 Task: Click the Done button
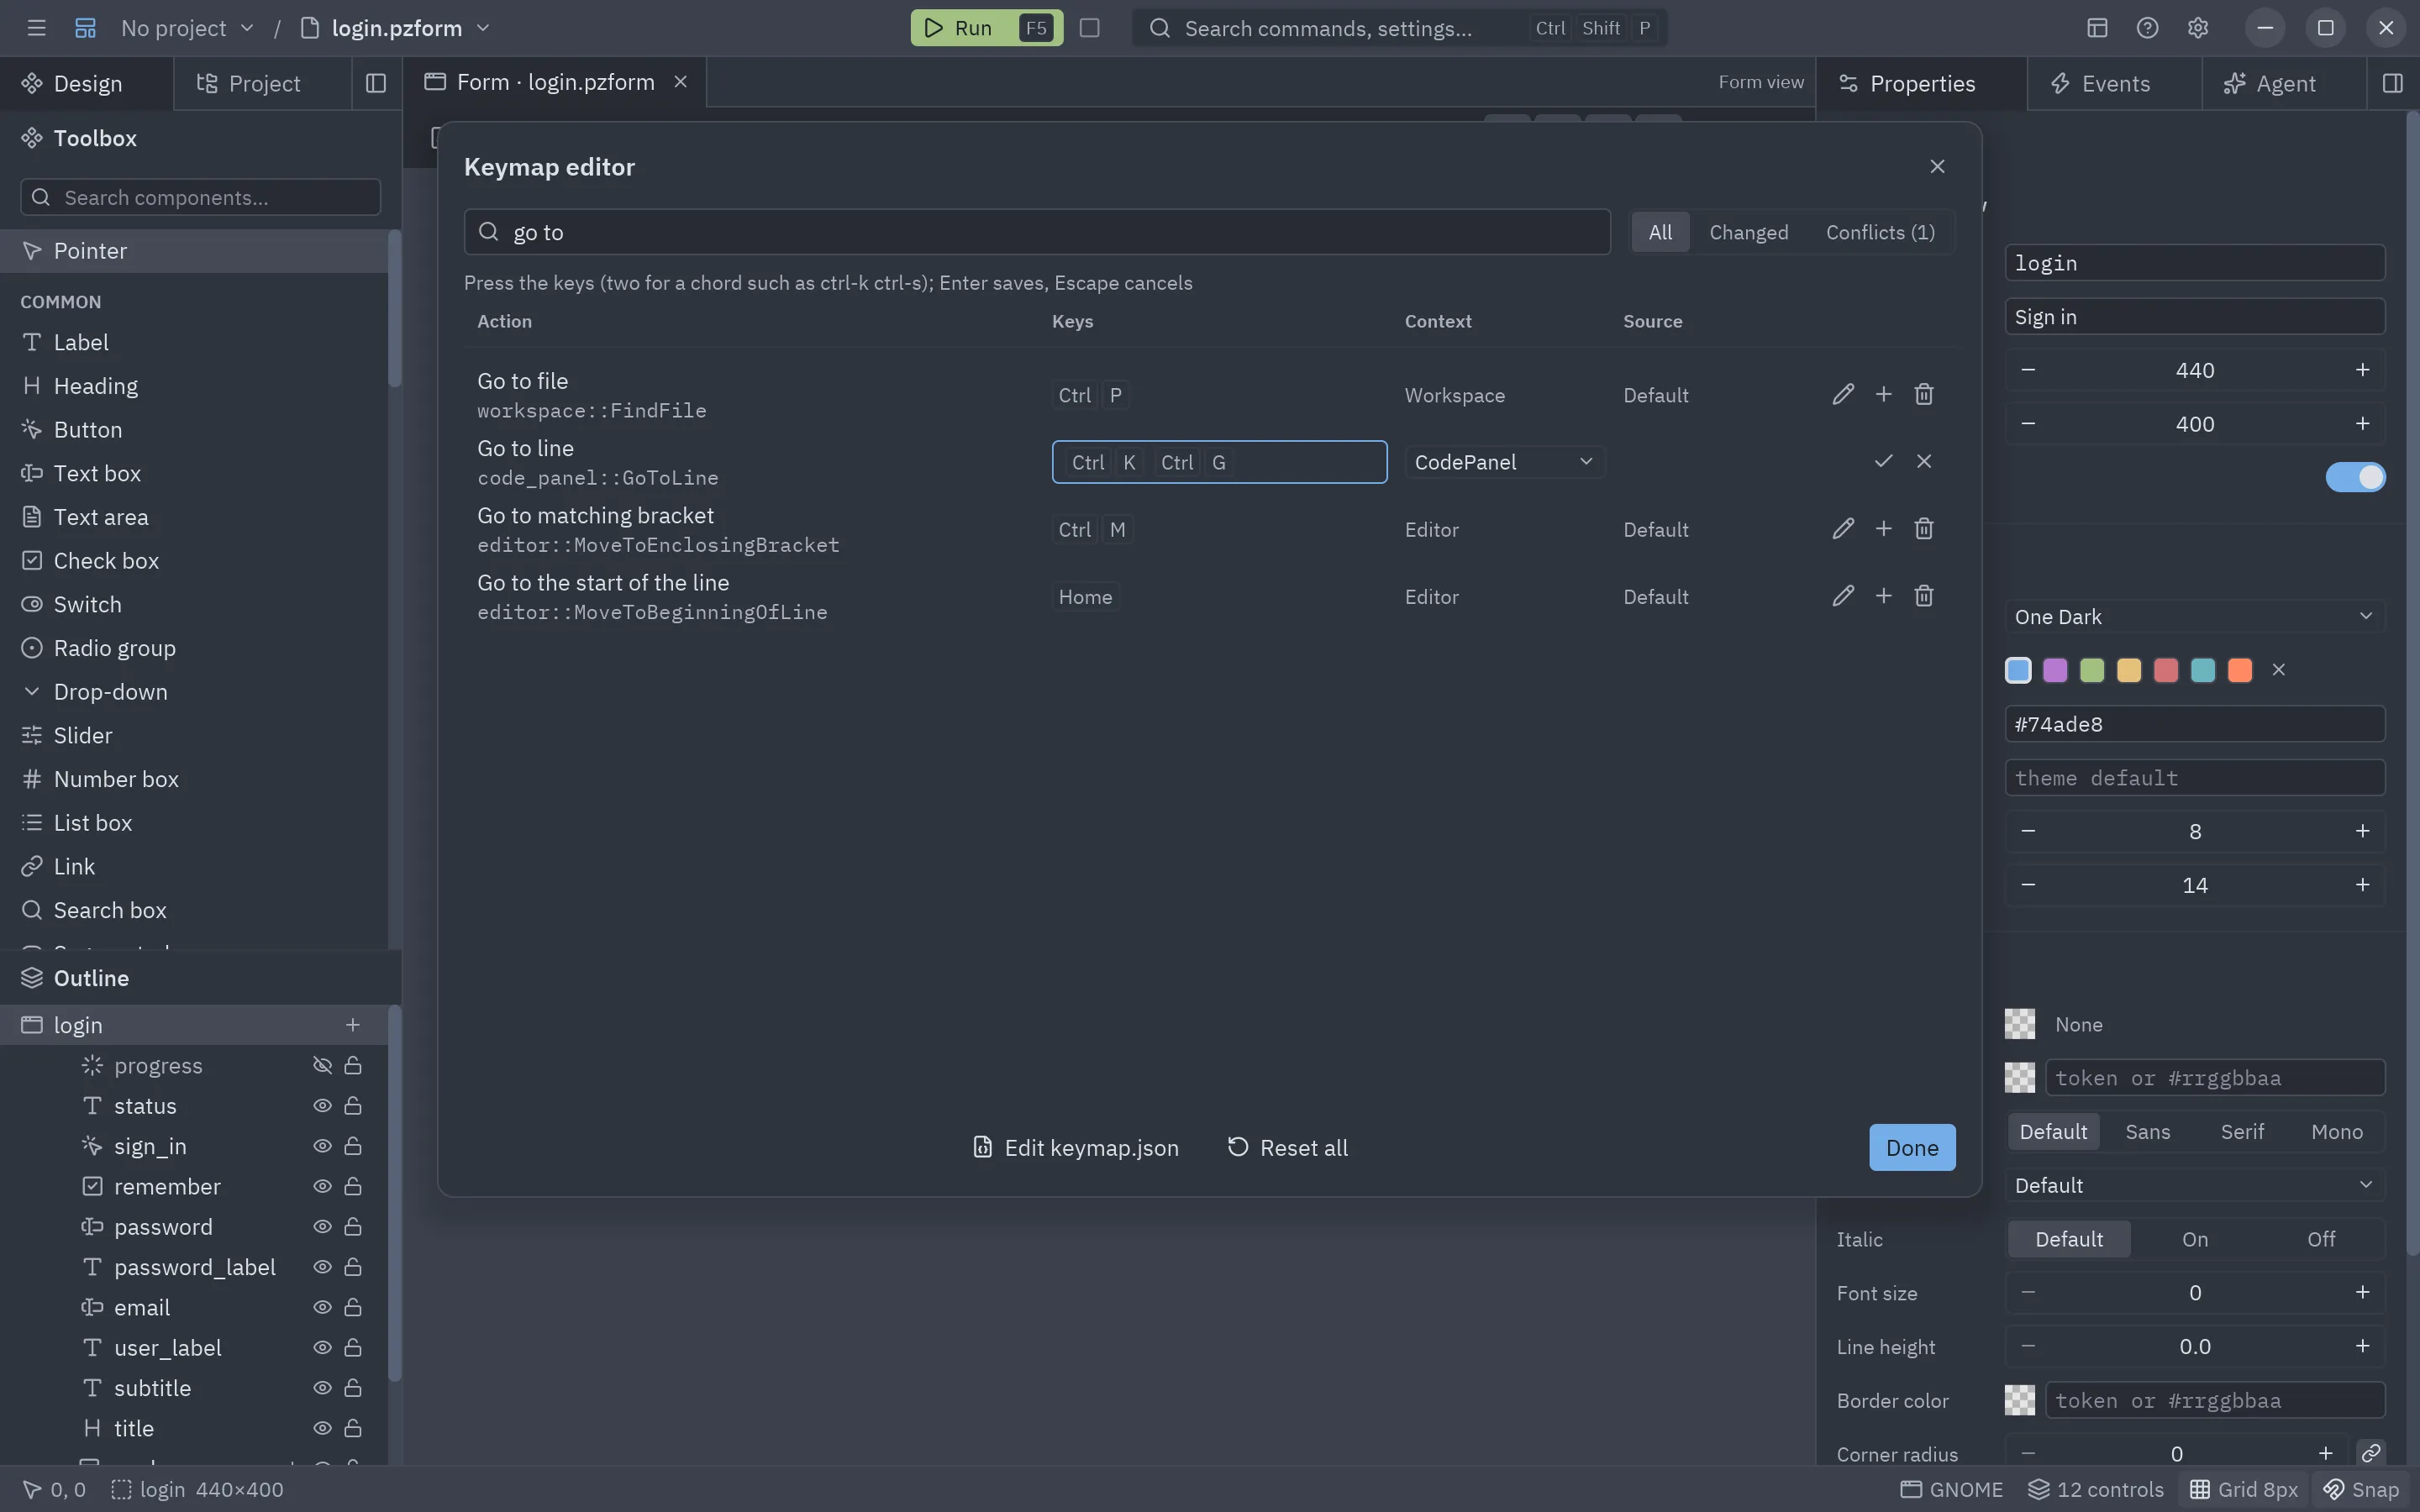(x=1912, y=1148)
